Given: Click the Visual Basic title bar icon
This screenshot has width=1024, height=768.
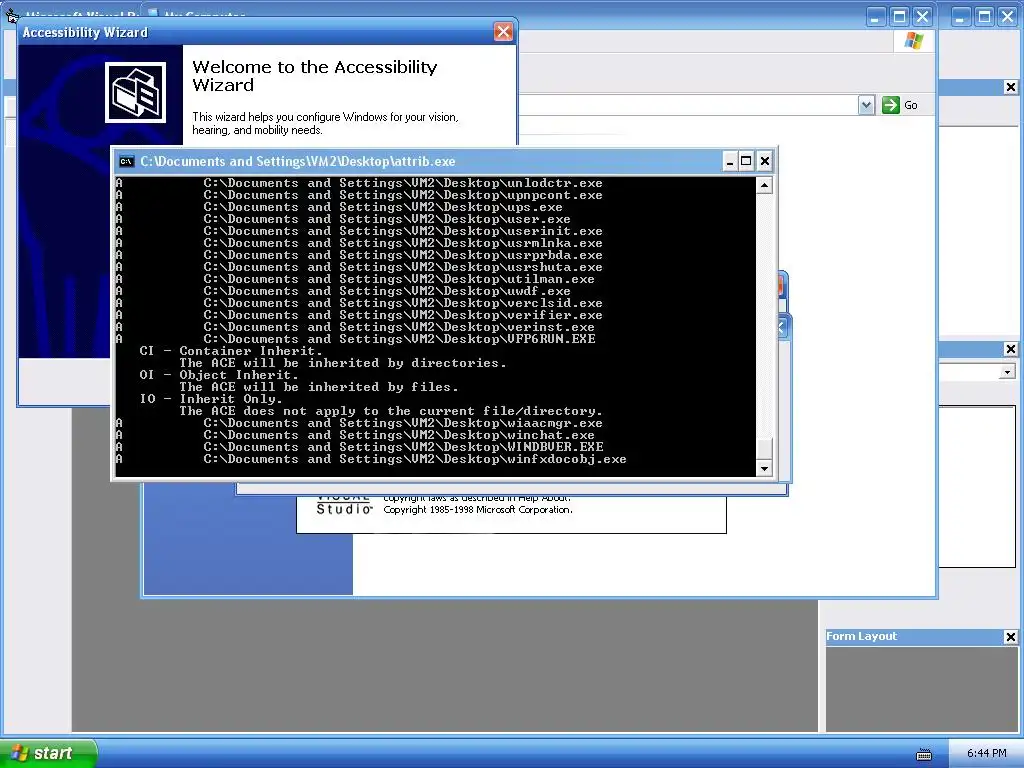Looking at the screenshot, I should click(x=12, y=14).
